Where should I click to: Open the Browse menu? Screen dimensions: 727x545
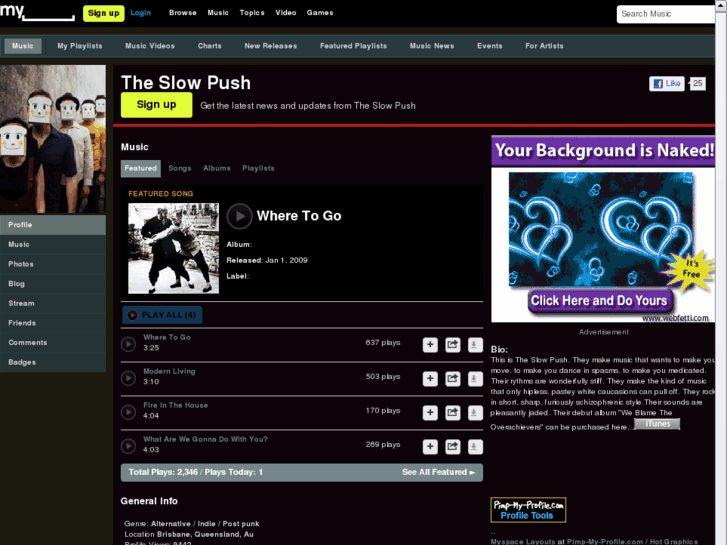coord(183,13)
